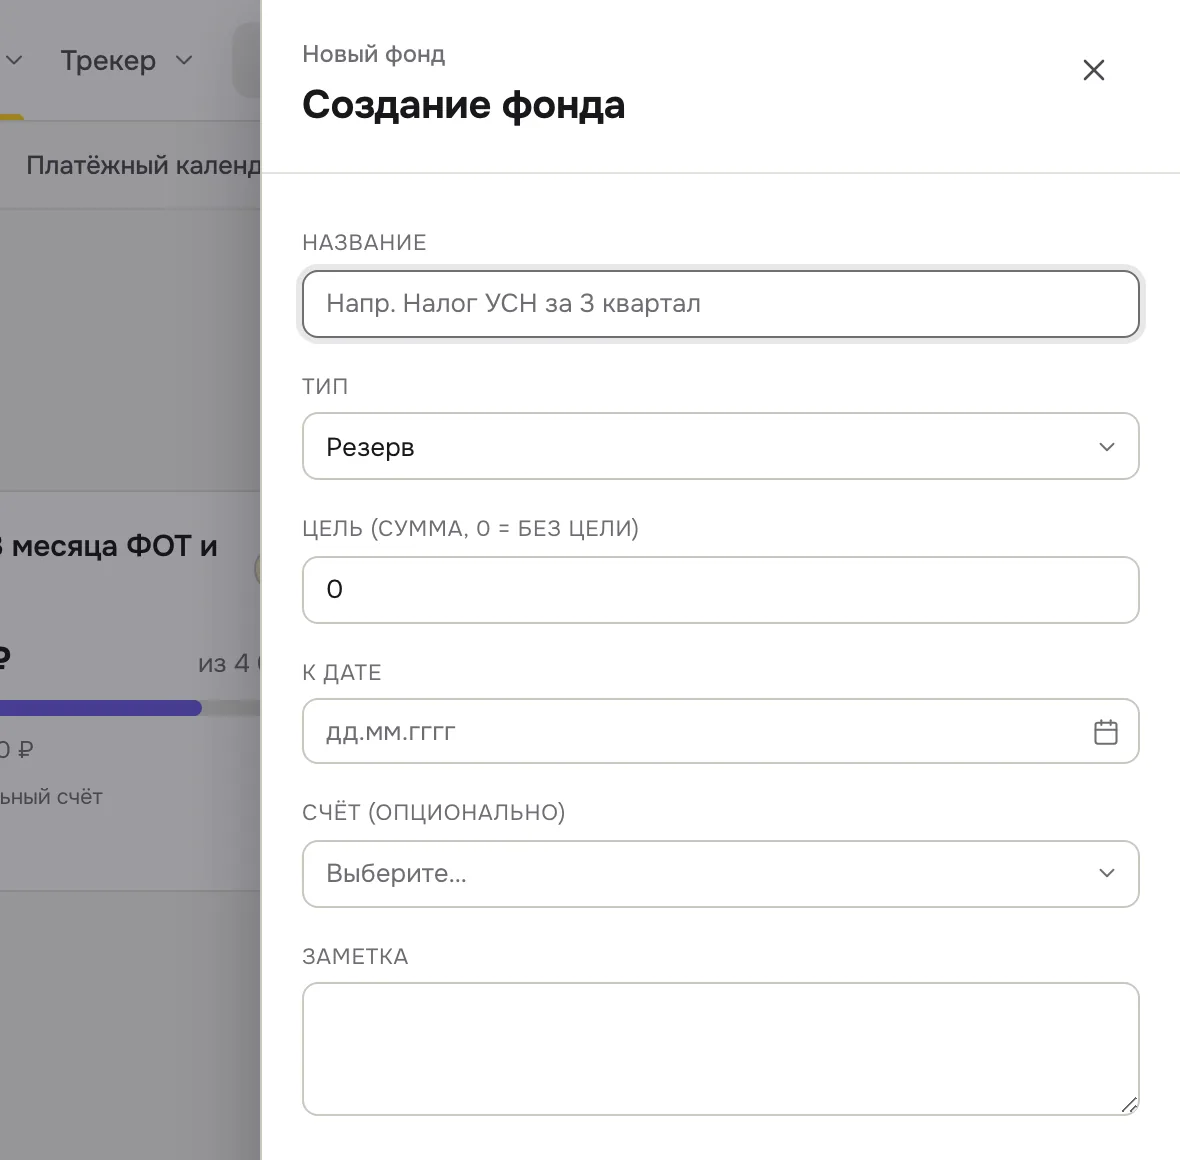Click the Создание фонда heading

[x=464, y=105]
